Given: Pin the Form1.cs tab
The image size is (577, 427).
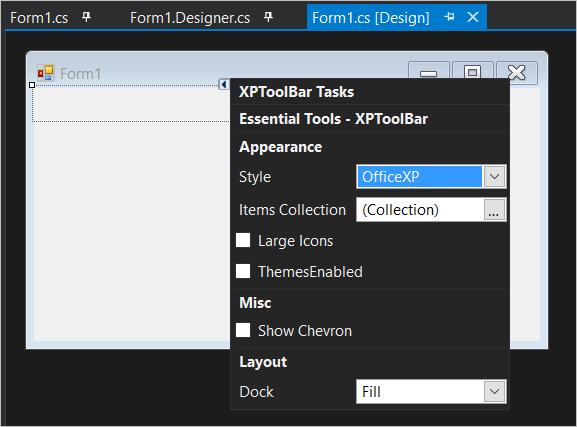Looking at the screenshot, I should click(86, 17).
